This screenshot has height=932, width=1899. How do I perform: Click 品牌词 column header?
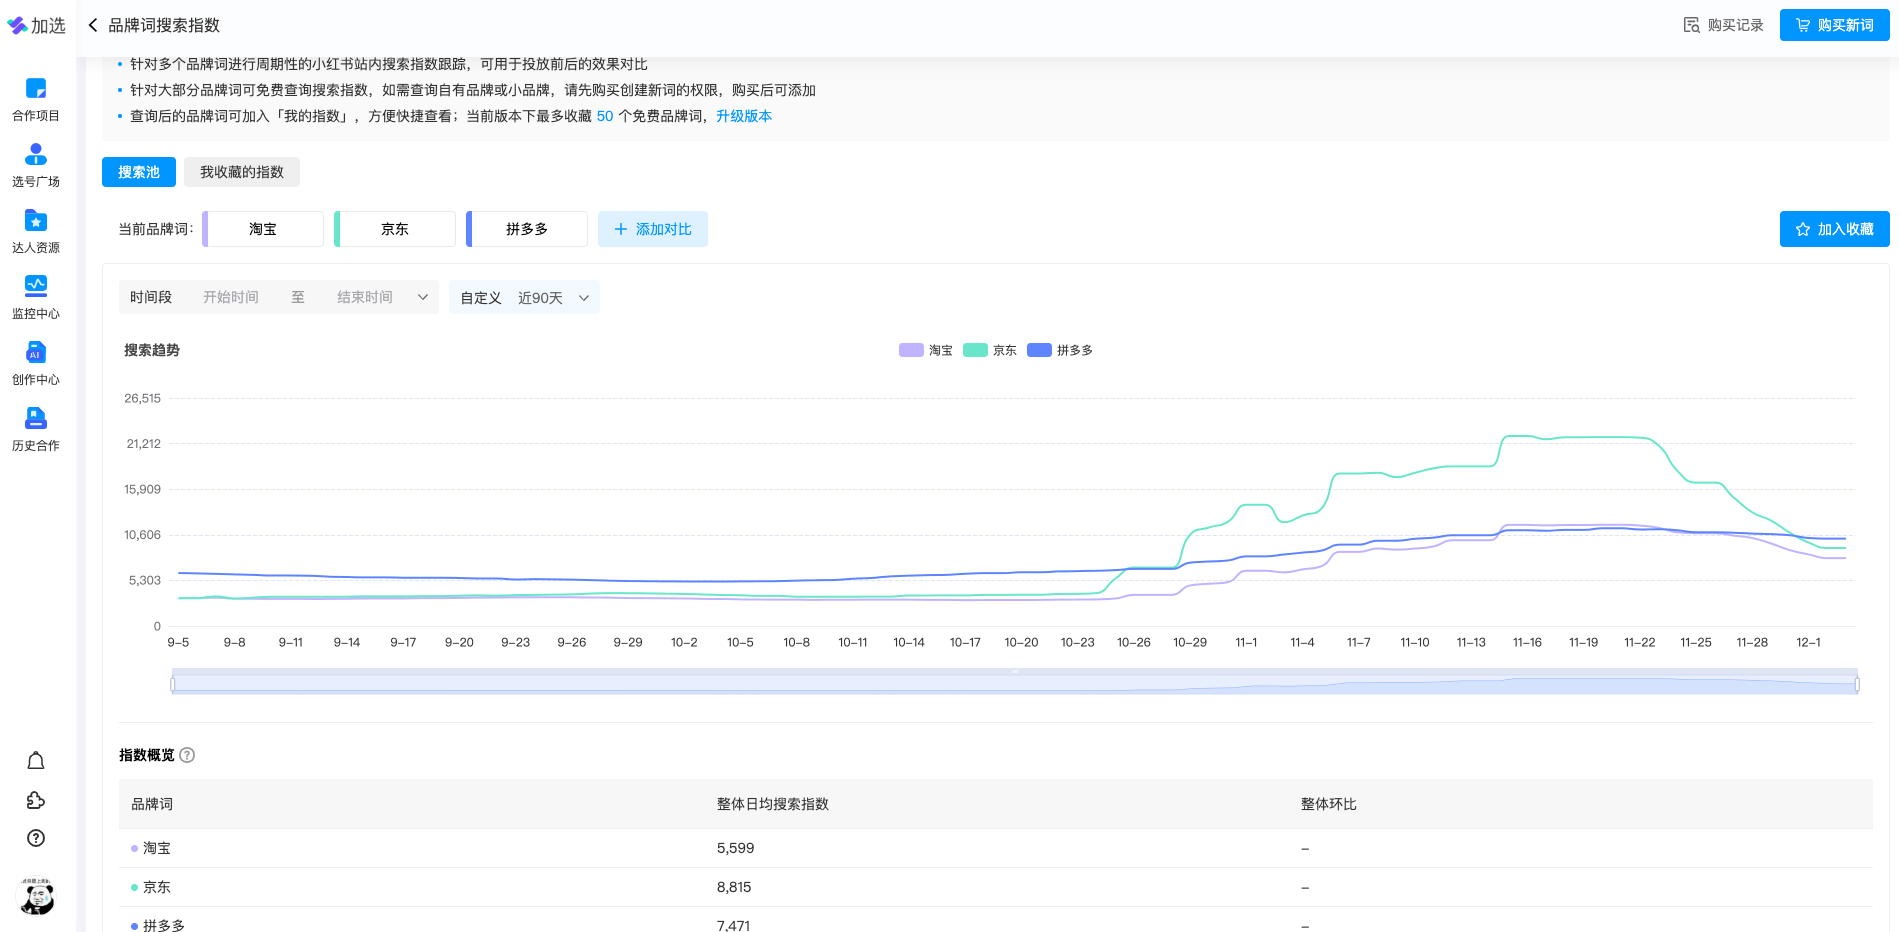click(152, 804)
